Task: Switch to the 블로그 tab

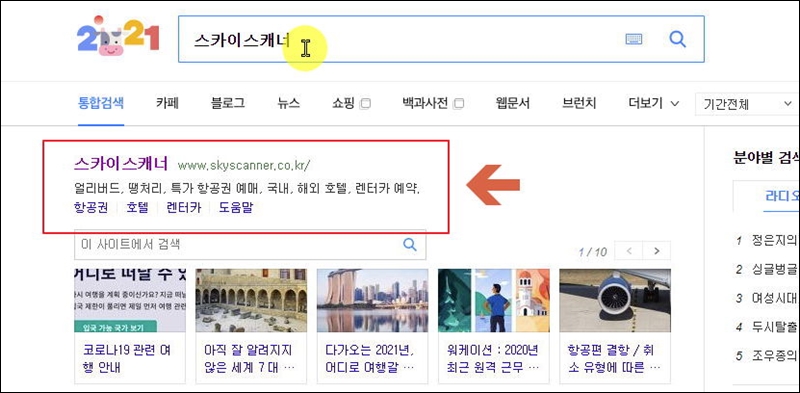Action: click(228, 104)
